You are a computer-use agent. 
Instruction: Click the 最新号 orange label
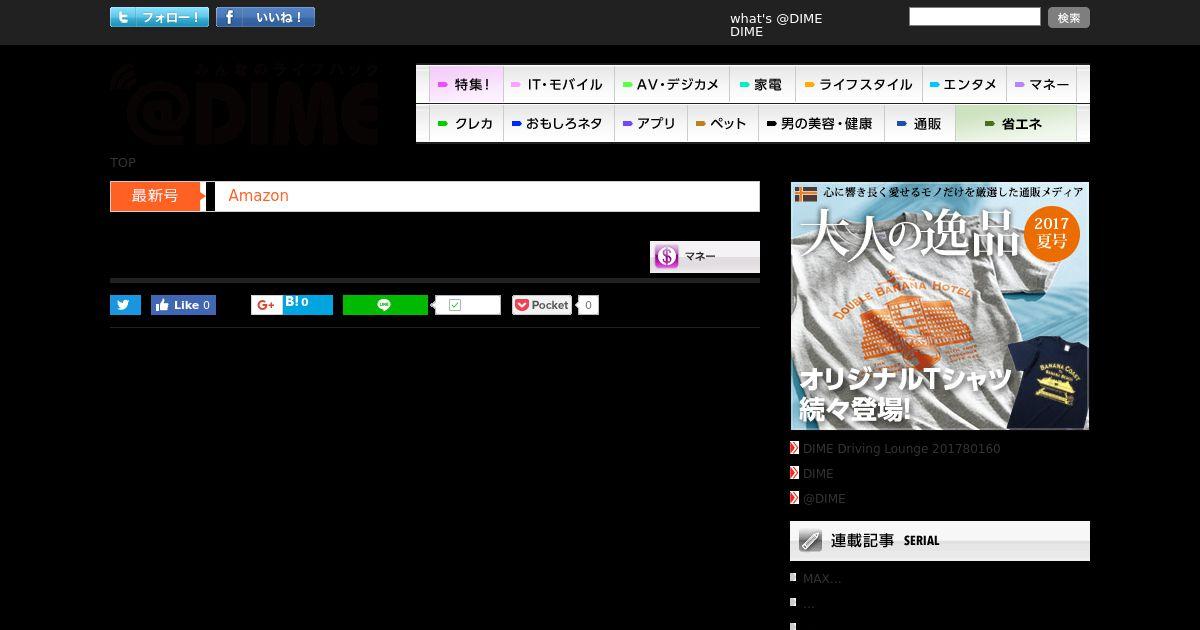156,196
